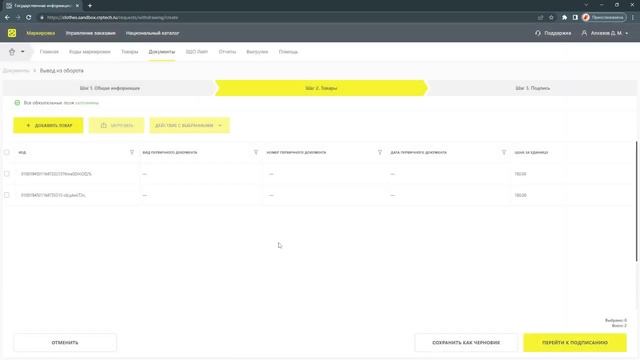Expand the product group selector with shirt icon
Image resolution: width=640 pixels, height=360 pixels.
[16, 52]
